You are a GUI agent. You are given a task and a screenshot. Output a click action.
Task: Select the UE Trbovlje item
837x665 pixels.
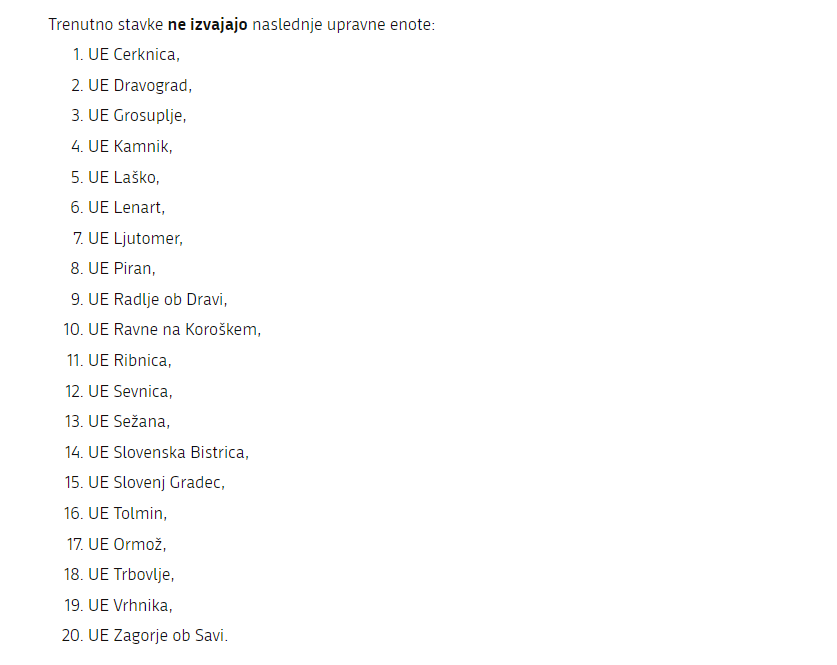131,574
